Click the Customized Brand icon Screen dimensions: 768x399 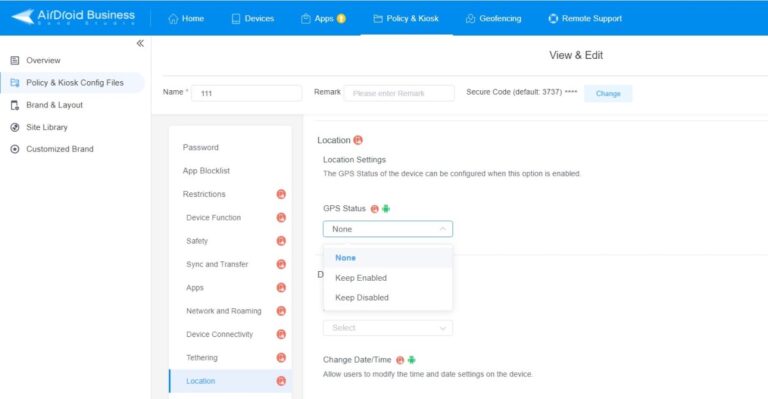(15, 149)
